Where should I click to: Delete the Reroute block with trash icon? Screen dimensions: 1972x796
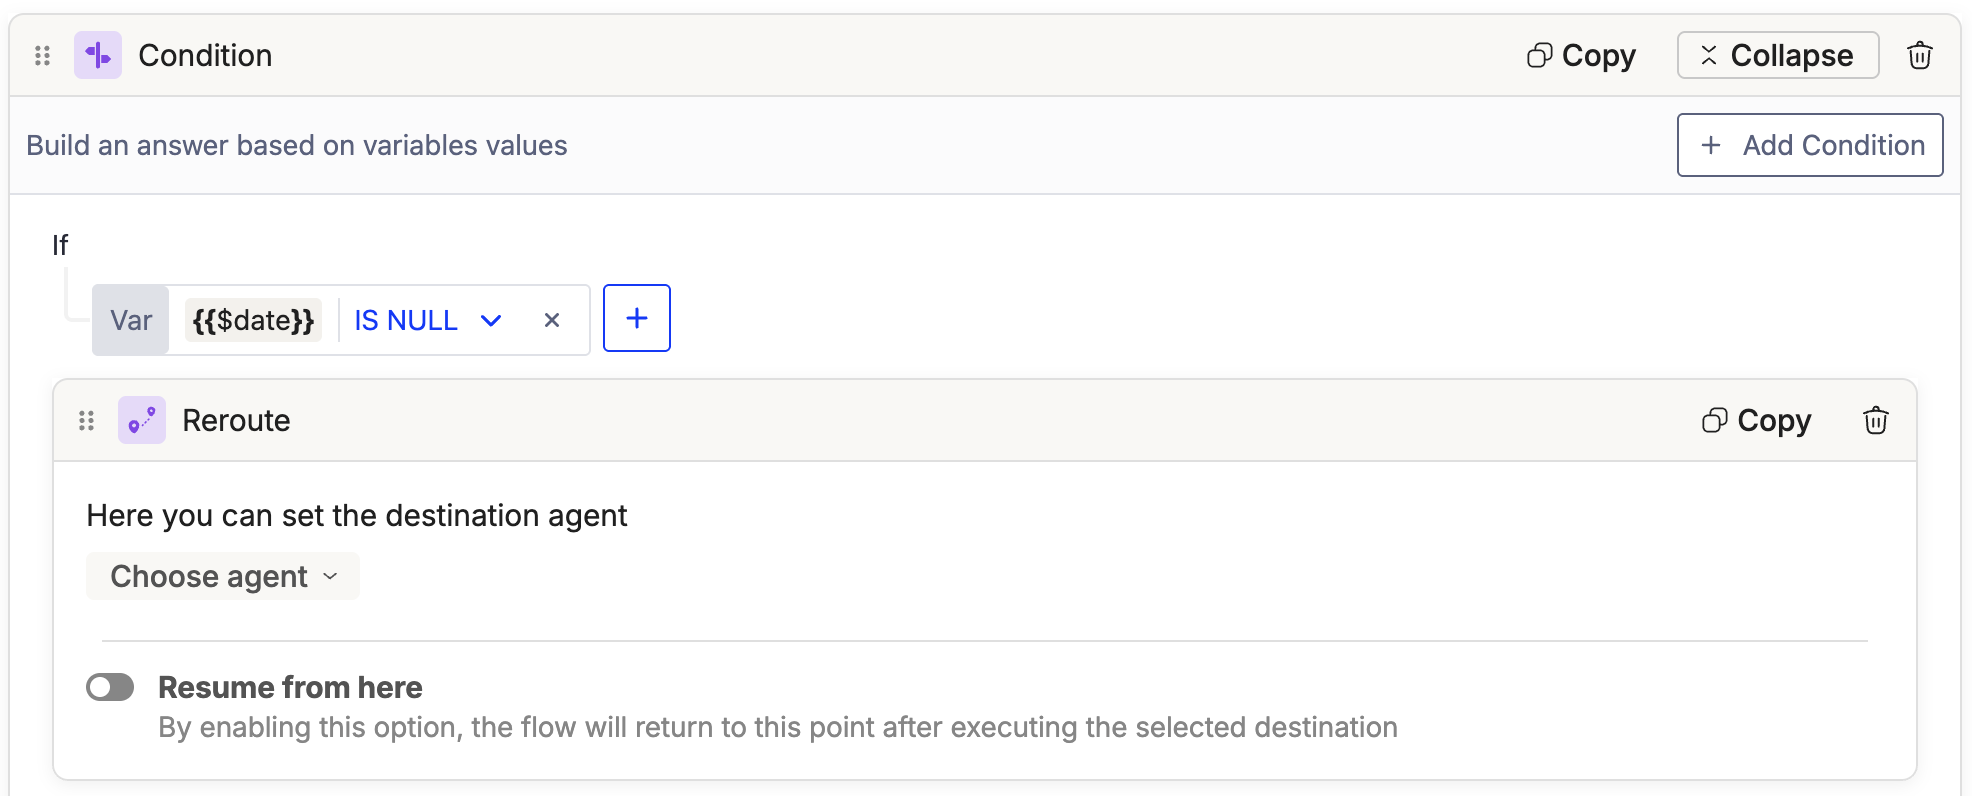click(x=1875, y=421)
